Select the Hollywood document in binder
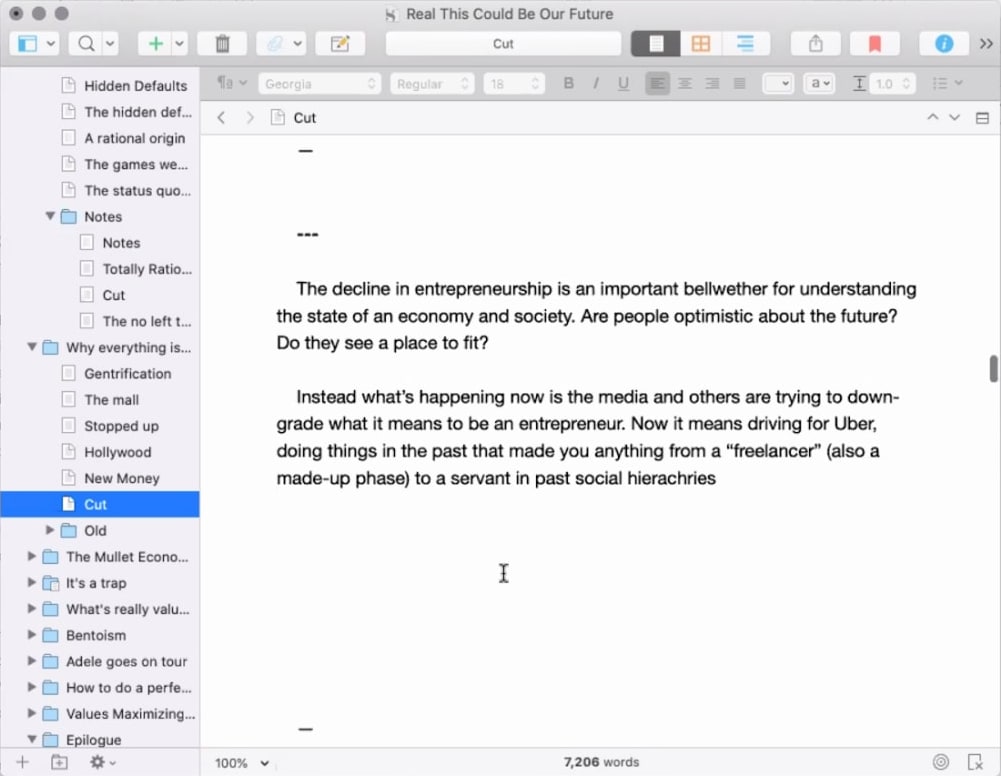Image resolution: width=1001 pixels, height=776 pixels. pyautogui.click(x=117, y=452)
